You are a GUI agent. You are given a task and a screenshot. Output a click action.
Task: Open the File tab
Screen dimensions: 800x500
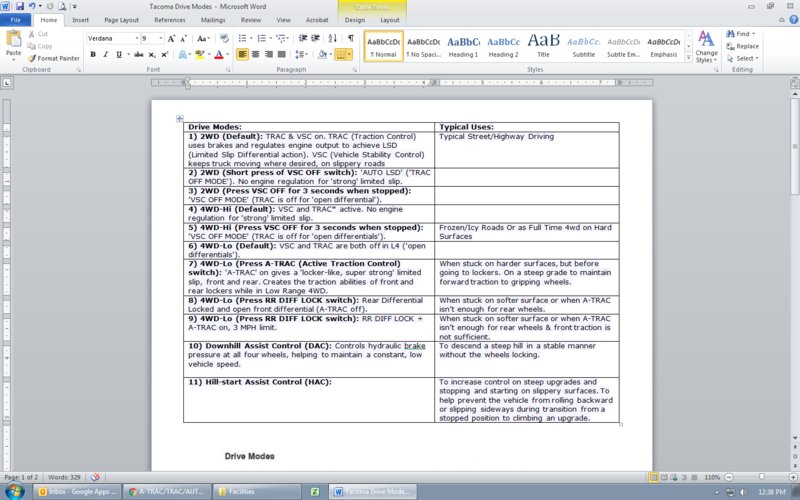16,20
